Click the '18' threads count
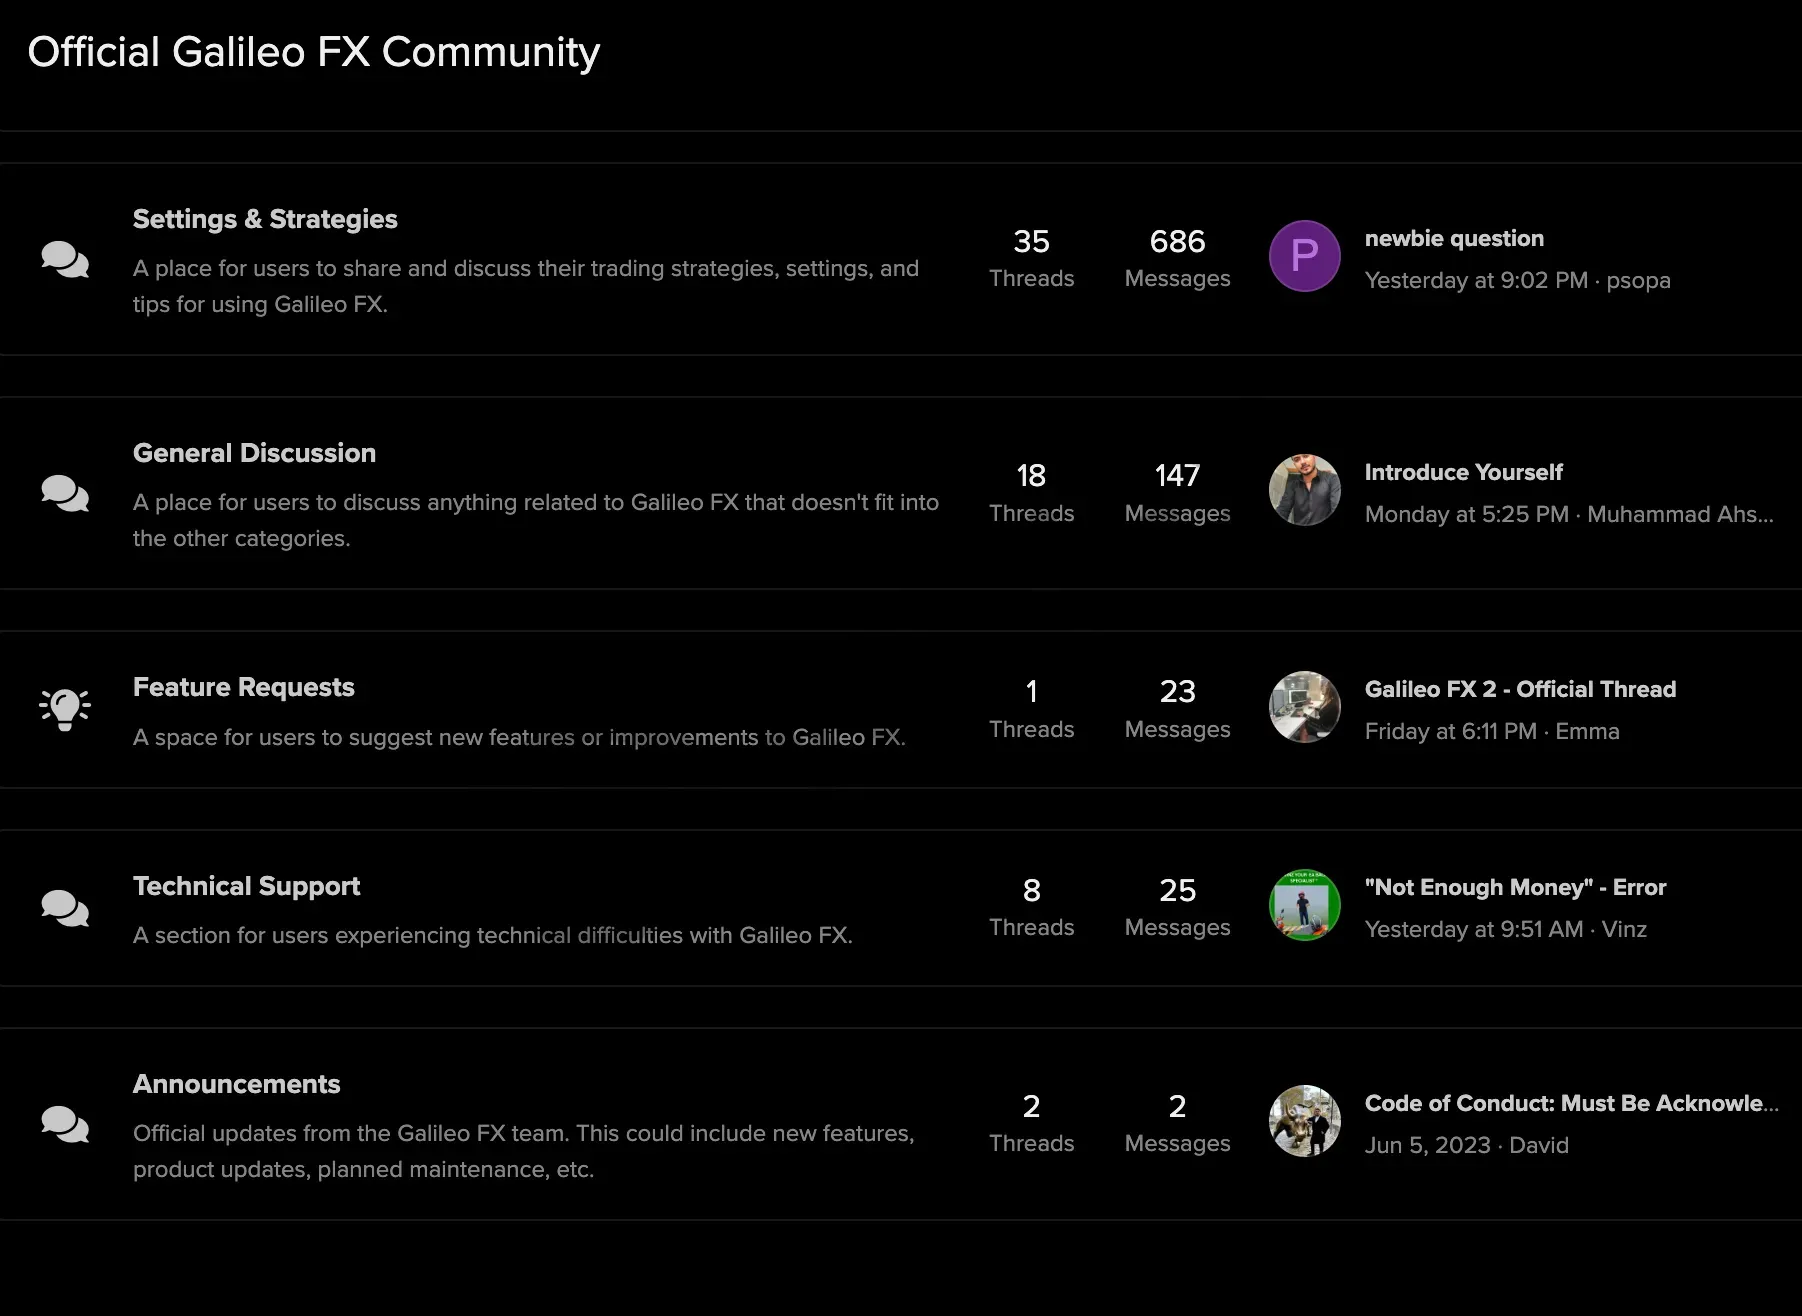1802x1316 pixels. click(1031, 475)
